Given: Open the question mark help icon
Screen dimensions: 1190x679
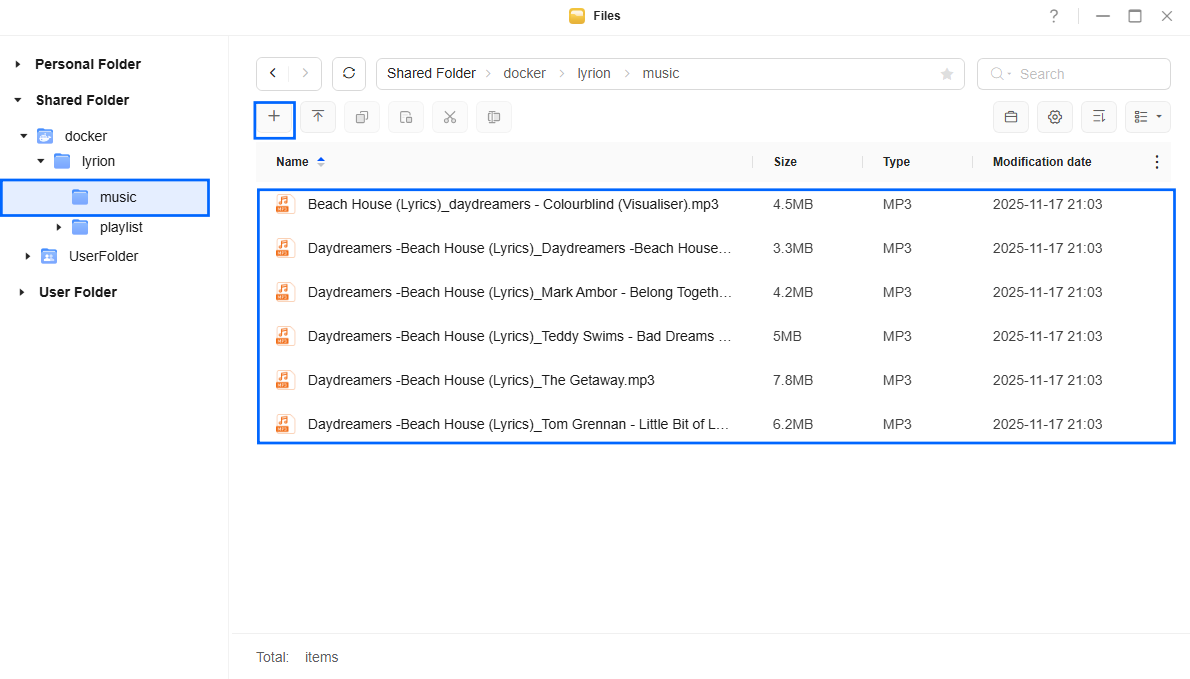Looking at the screenshot, I should (1053, 16).
